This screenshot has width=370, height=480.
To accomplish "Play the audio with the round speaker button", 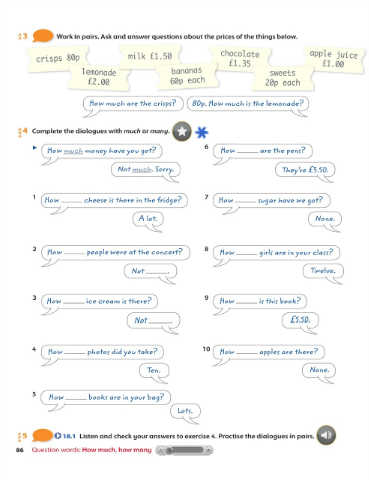I will (326, 435).
